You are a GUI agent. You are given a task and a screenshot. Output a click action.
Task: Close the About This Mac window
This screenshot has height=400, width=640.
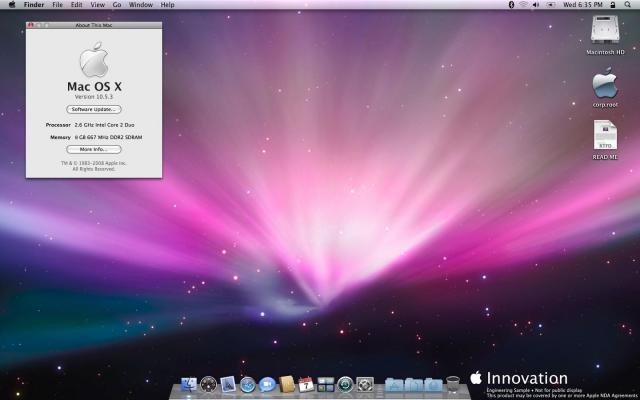click(x=30, y=25)
